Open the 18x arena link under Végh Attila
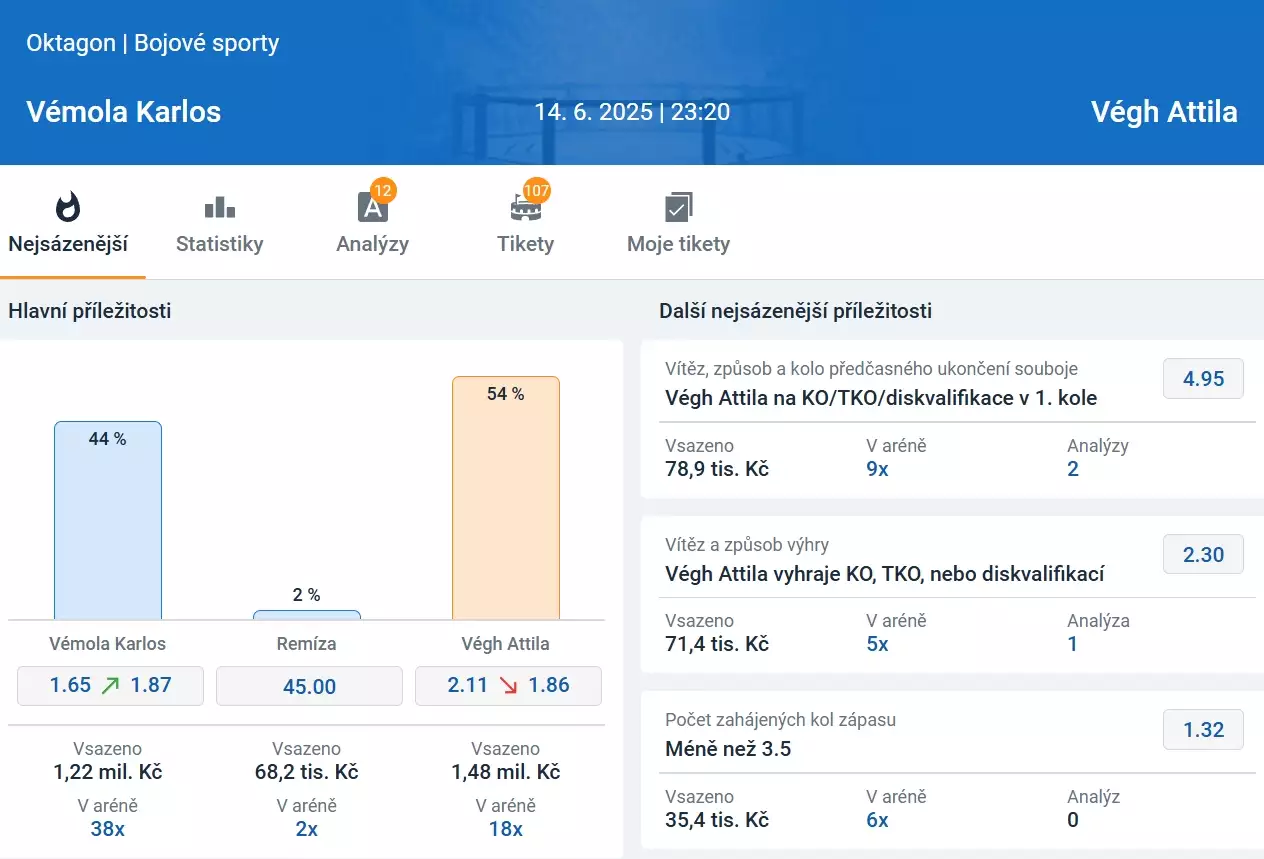The image size is (1264, 859). point(506,829)
